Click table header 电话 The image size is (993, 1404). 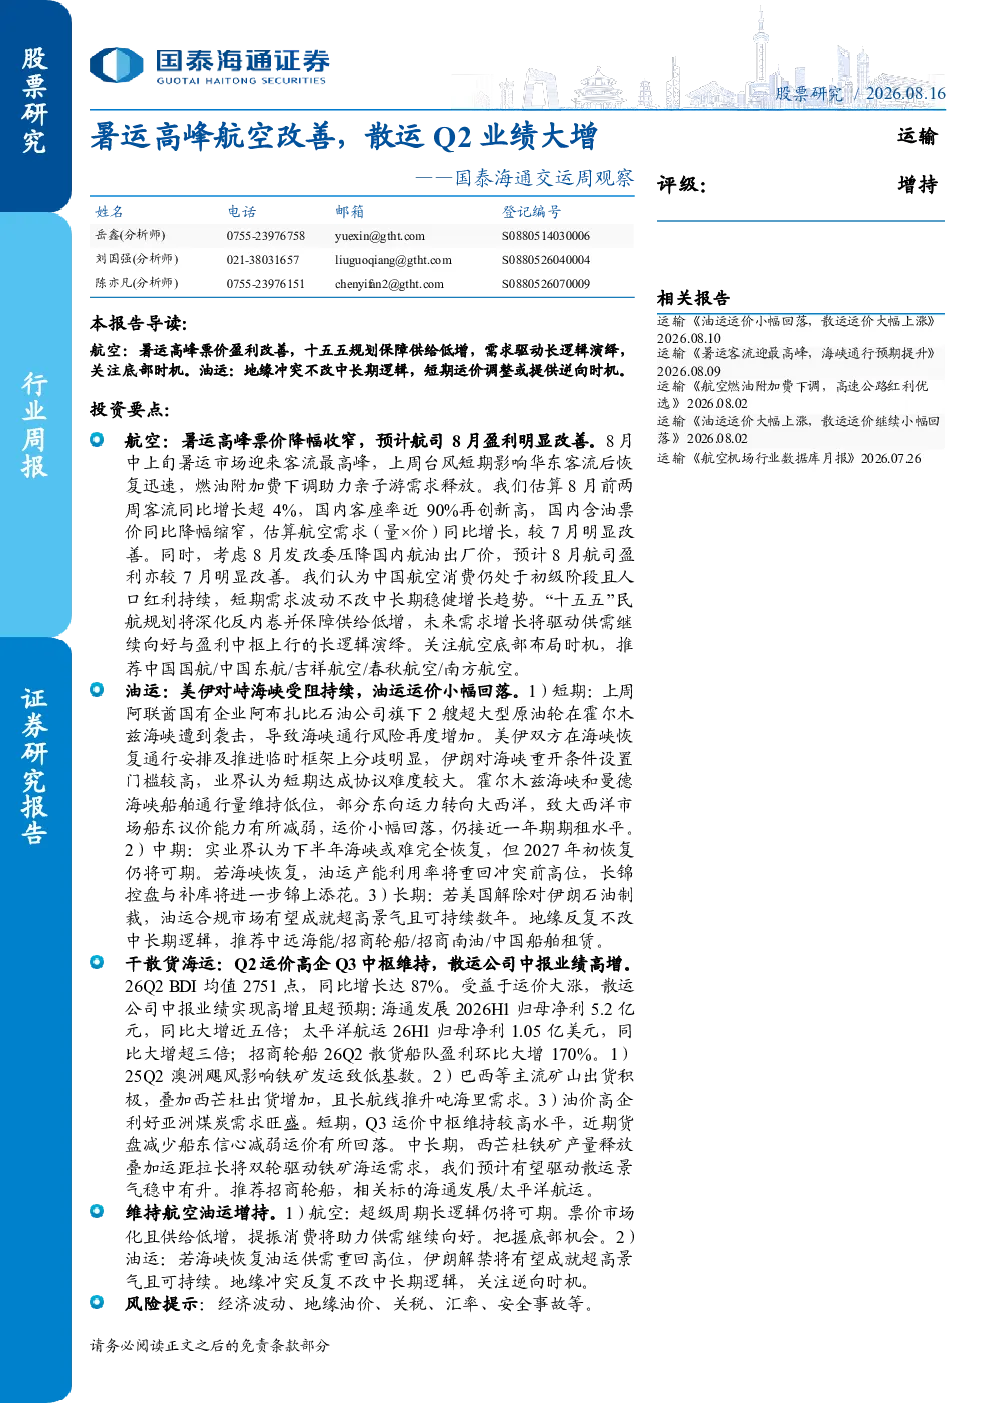point(241,212)
